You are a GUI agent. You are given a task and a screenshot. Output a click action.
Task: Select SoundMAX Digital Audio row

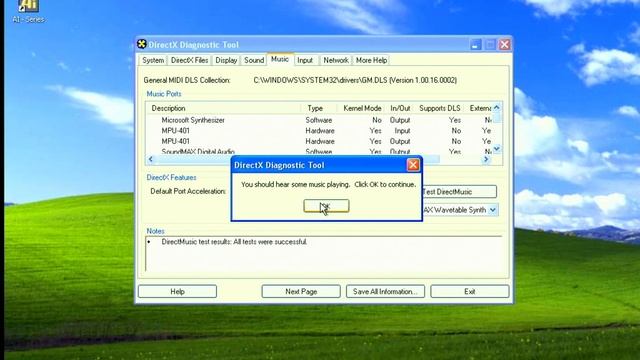[x=319, y=151]
